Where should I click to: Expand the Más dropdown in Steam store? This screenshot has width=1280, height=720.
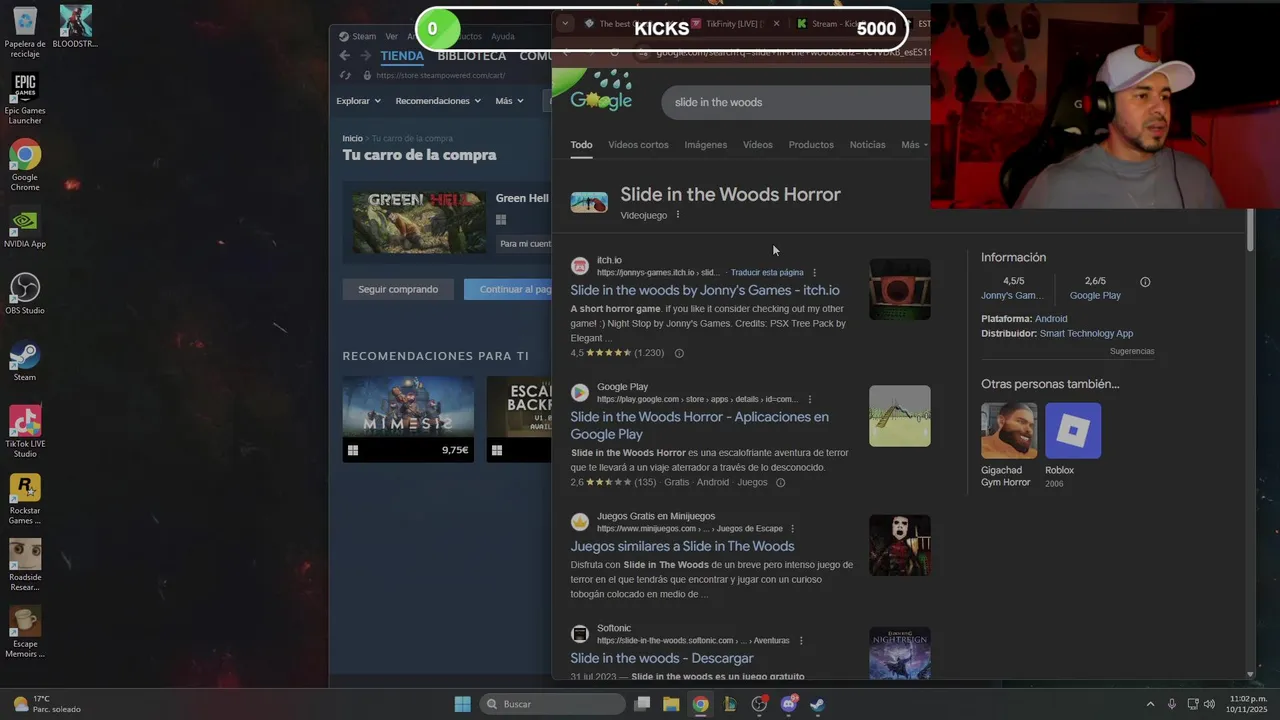(x=510, y=101)
